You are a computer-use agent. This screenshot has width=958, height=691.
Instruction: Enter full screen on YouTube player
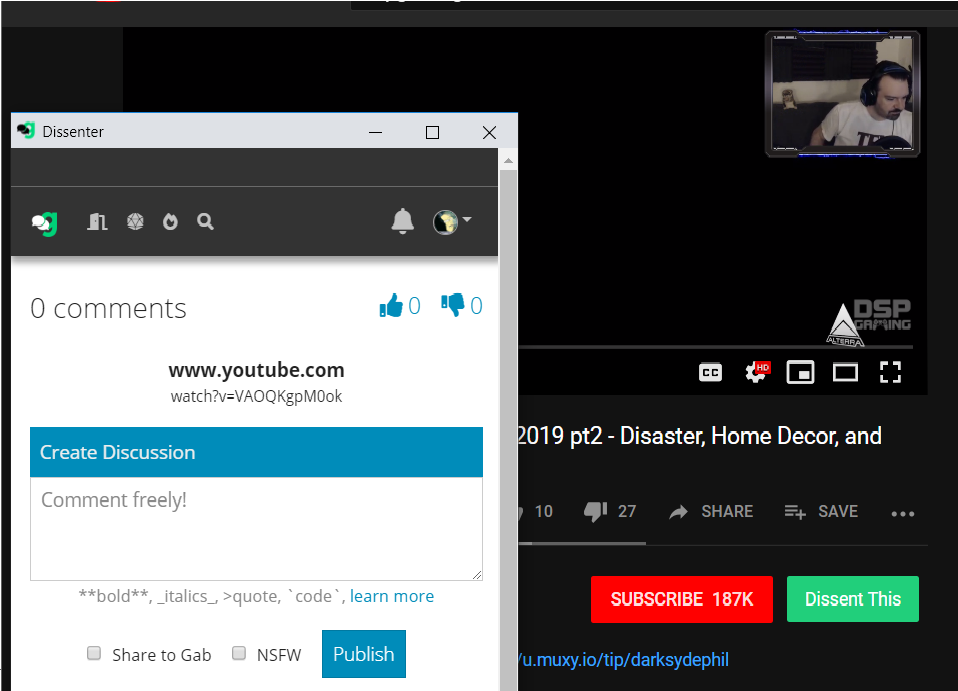coord(890,372)
